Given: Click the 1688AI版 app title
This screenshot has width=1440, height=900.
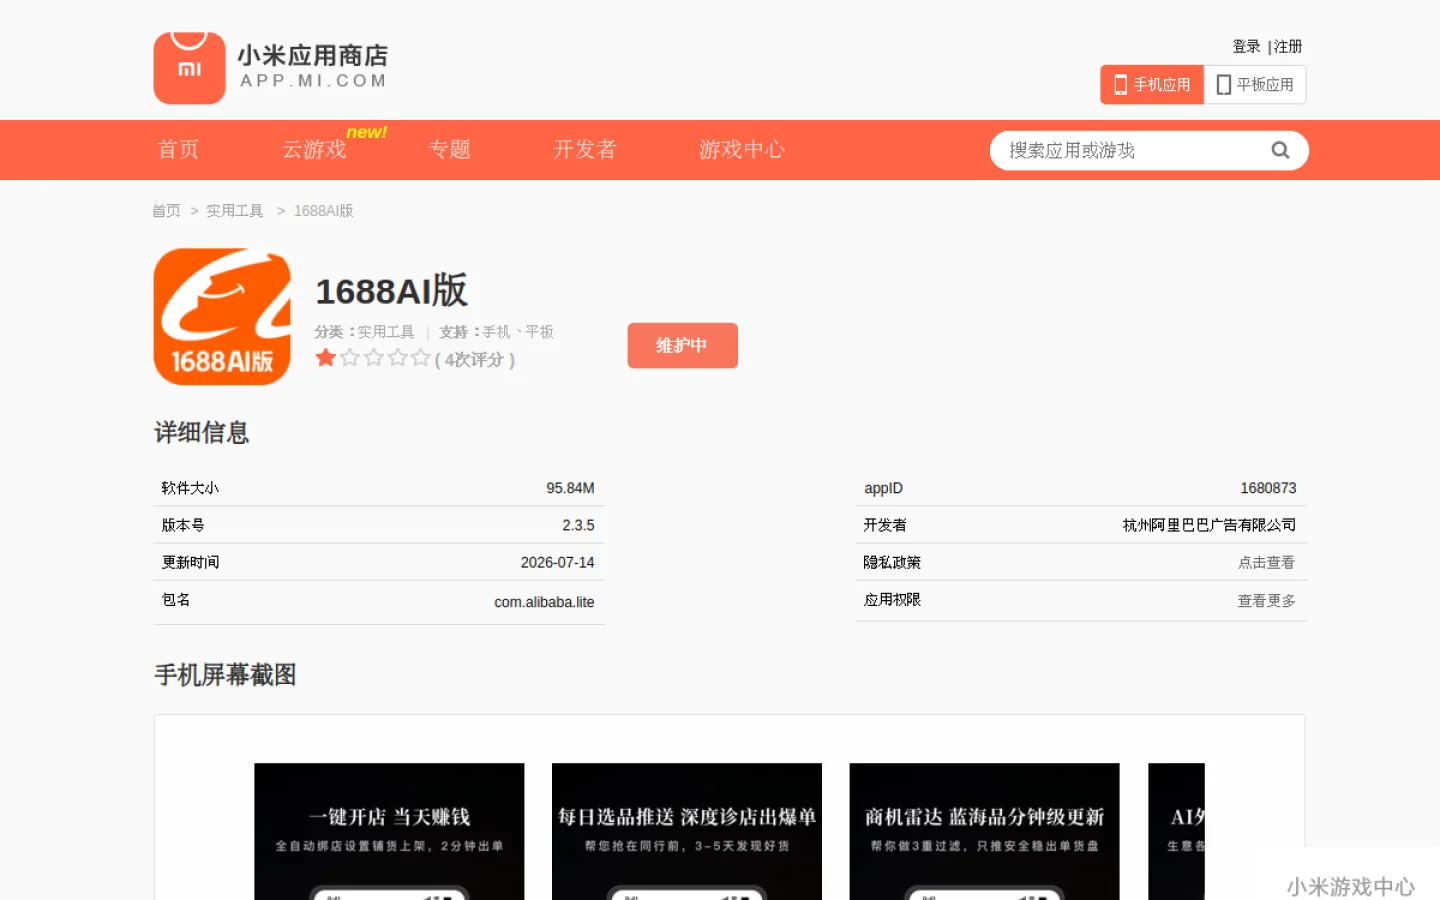Looking at the screenshot, I should coord(392,291).
